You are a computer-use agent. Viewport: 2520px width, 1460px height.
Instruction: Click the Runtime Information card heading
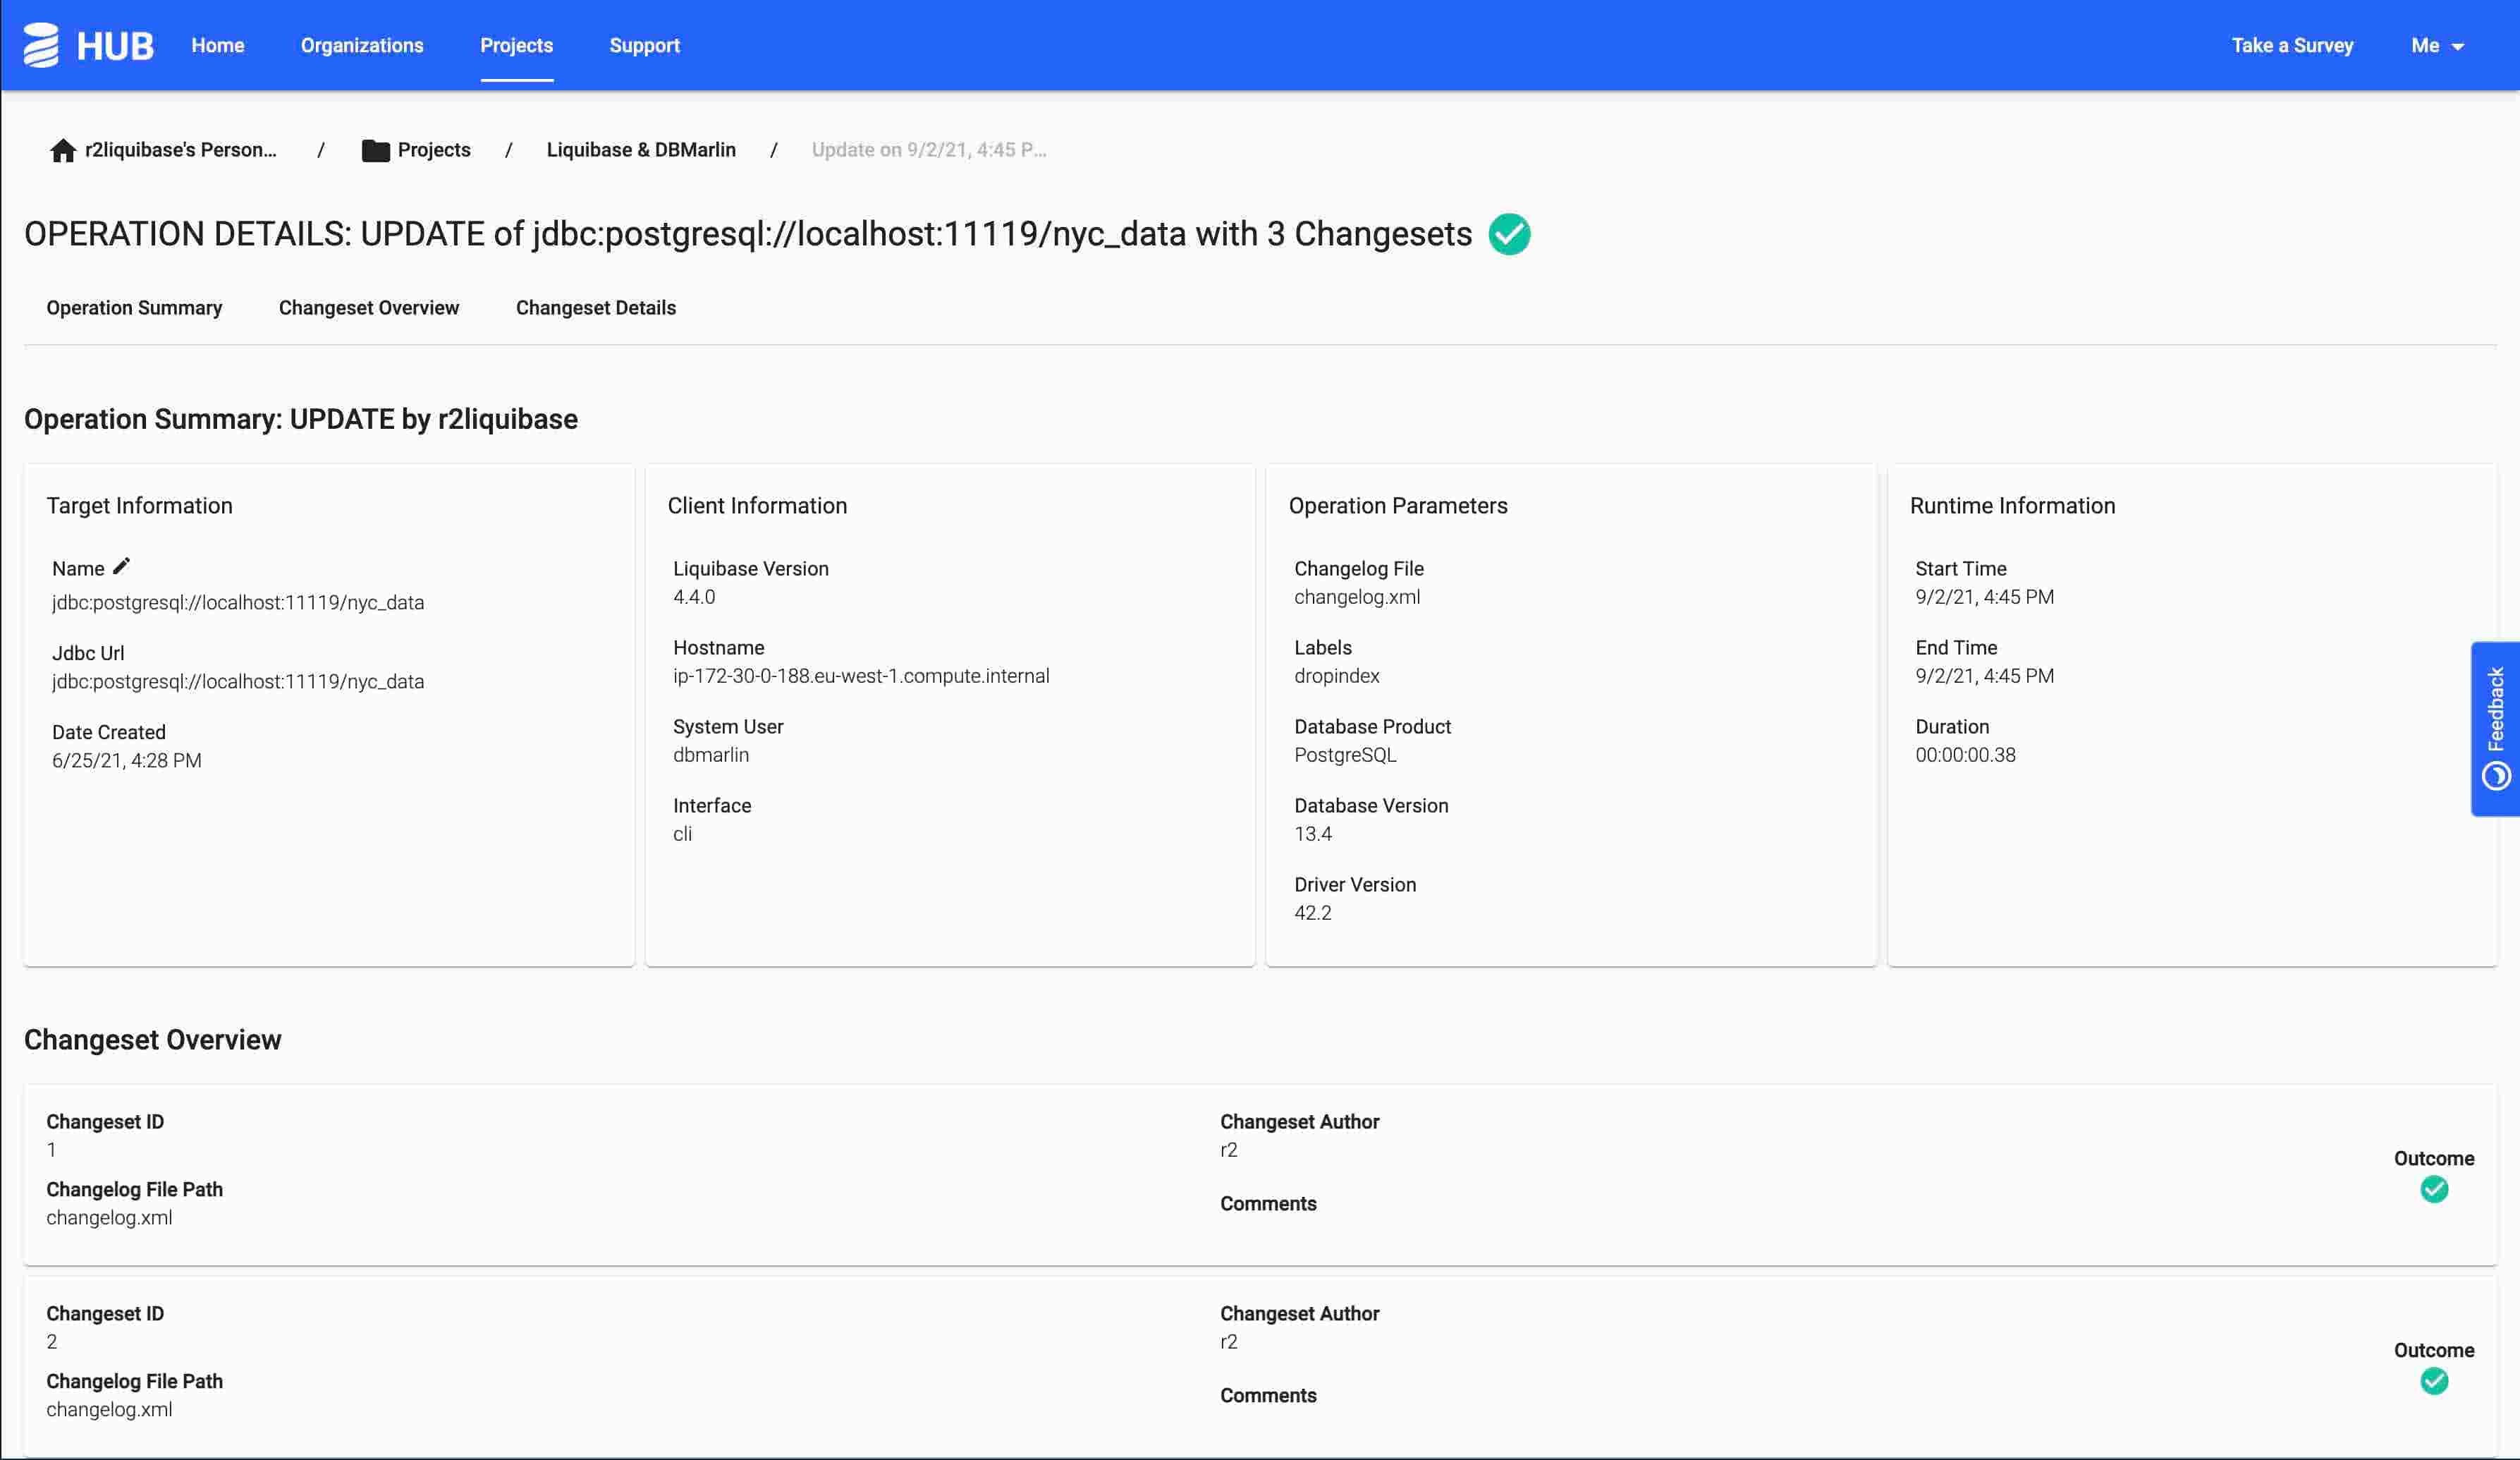tap(2012, 506)
